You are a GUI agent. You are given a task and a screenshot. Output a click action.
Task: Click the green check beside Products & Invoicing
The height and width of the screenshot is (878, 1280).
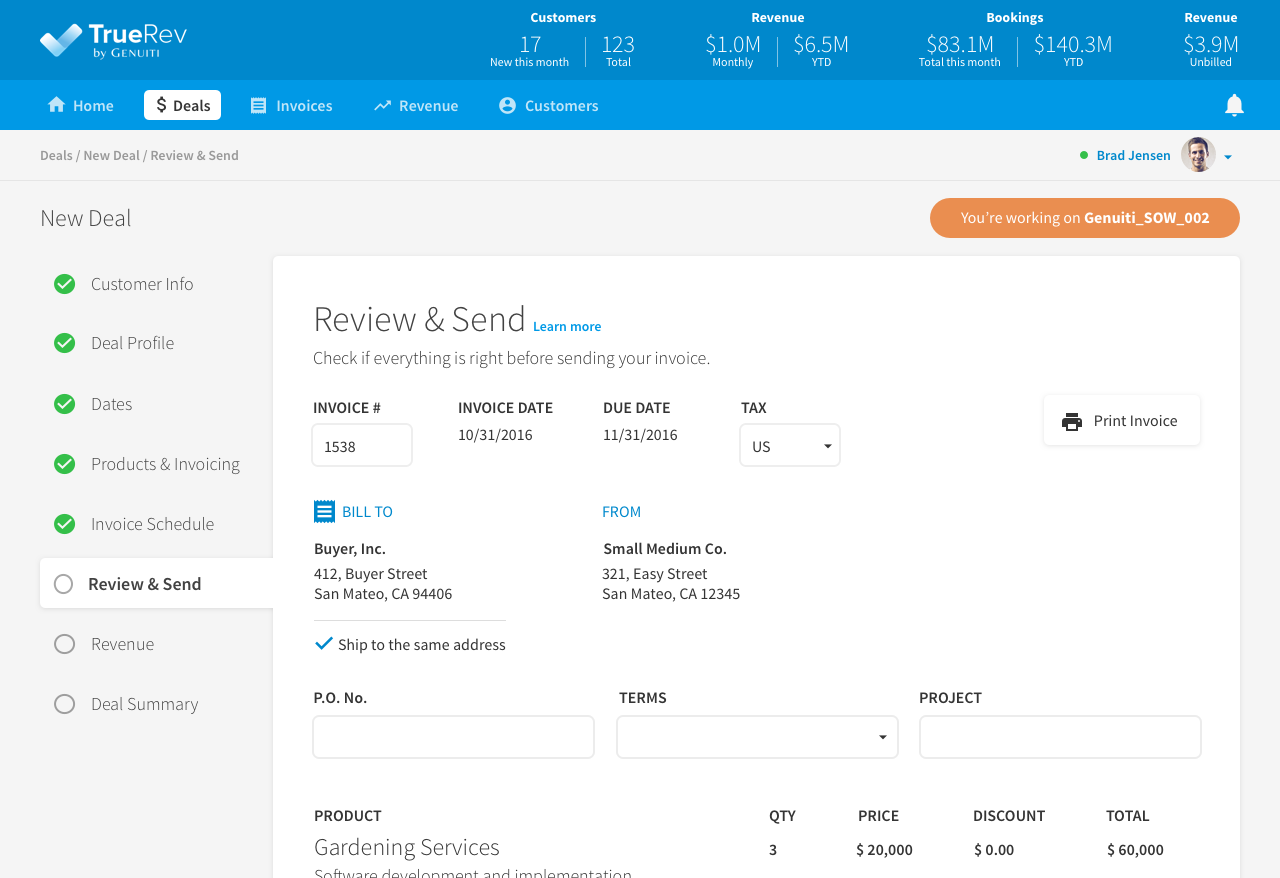(64, 464)
